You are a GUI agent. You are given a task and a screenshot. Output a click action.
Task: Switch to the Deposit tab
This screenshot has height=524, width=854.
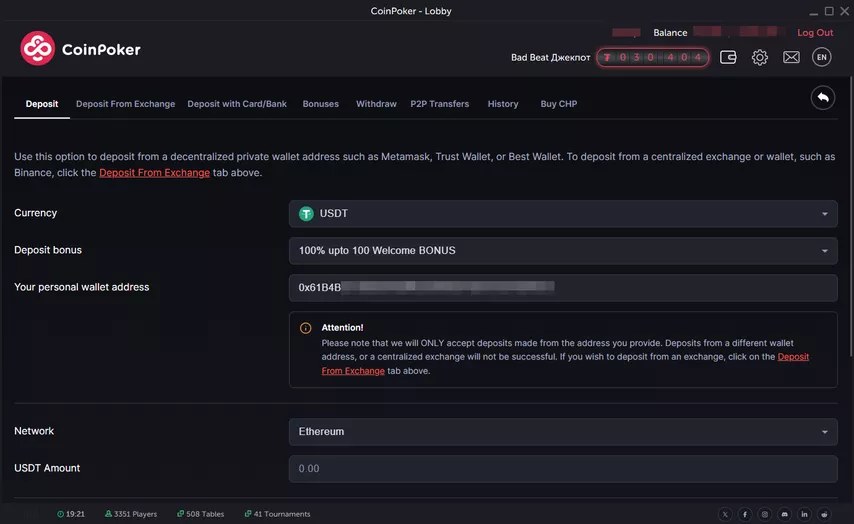pos(42,103)
